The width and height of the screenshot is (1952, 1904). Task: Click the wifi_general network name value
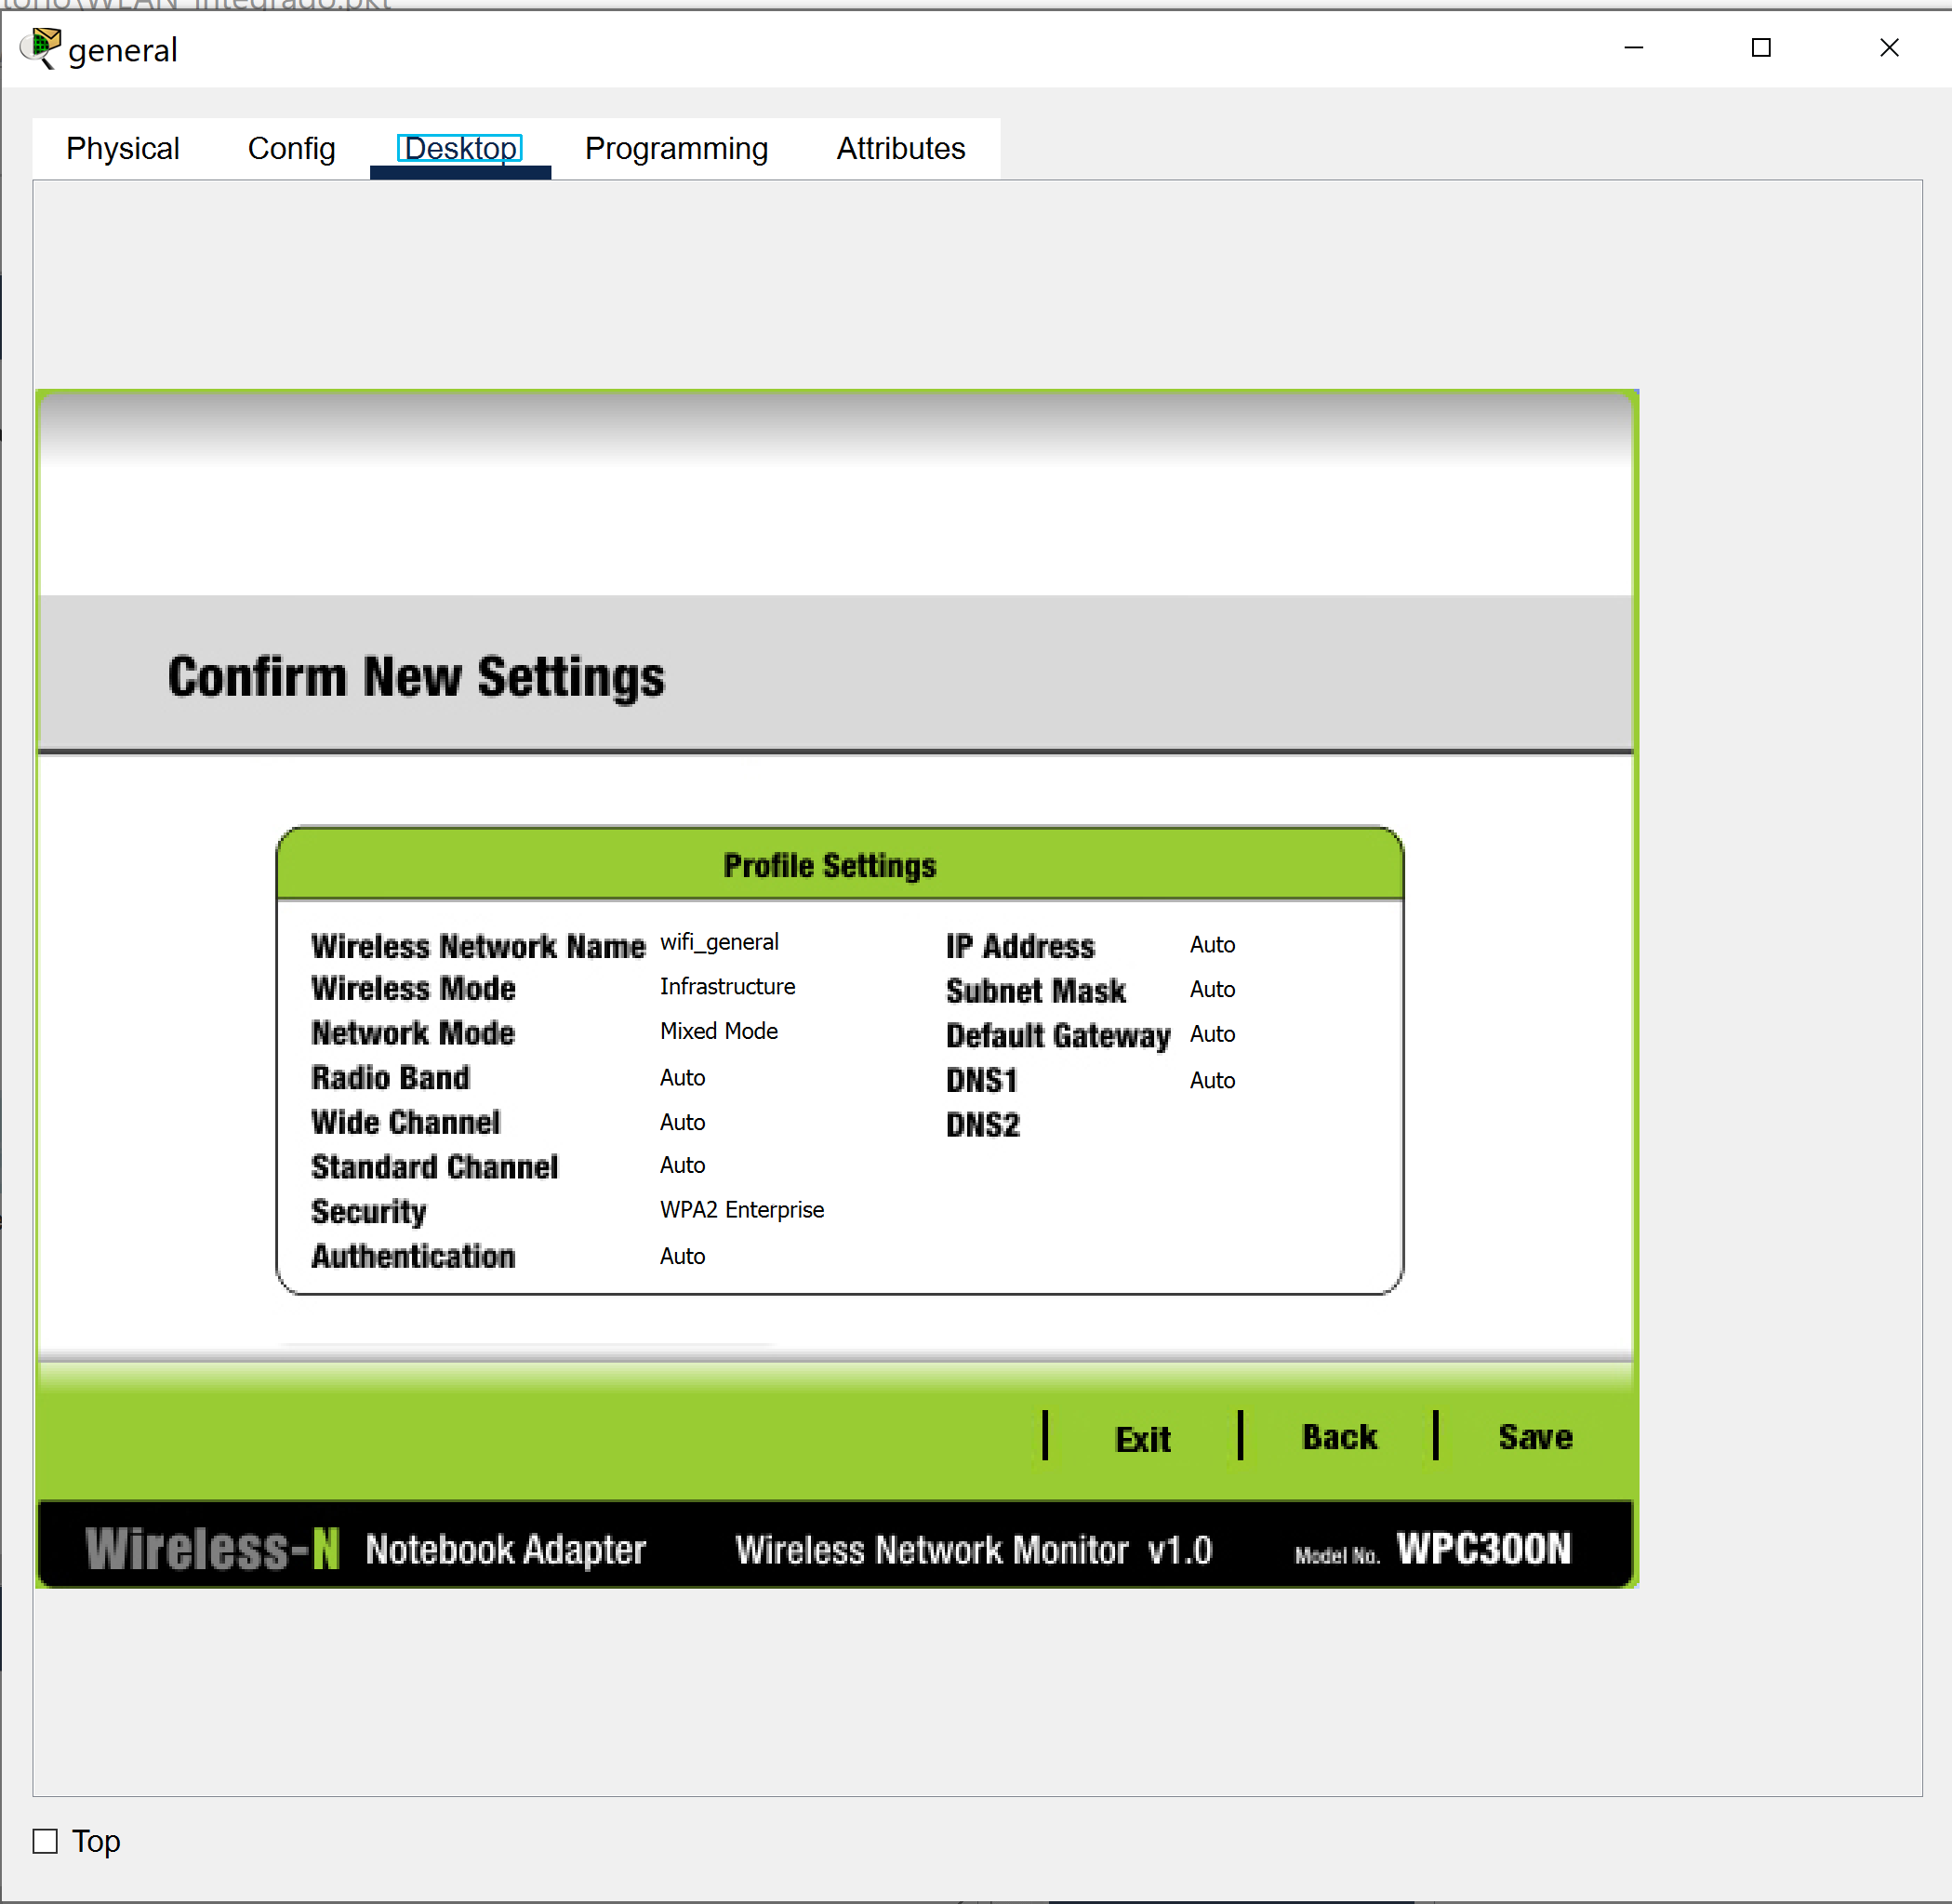tap(719, 942)
